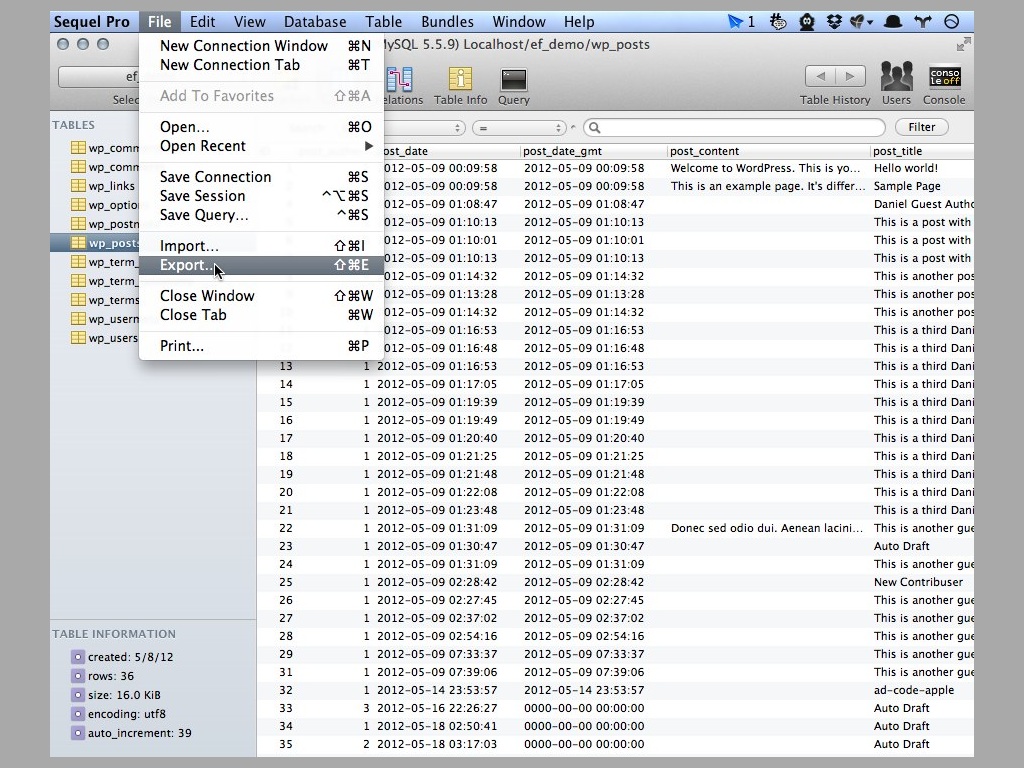Expand the Open Recent submenu
This screenshot has height=768, width=1024.
click(x=262, y=146)
